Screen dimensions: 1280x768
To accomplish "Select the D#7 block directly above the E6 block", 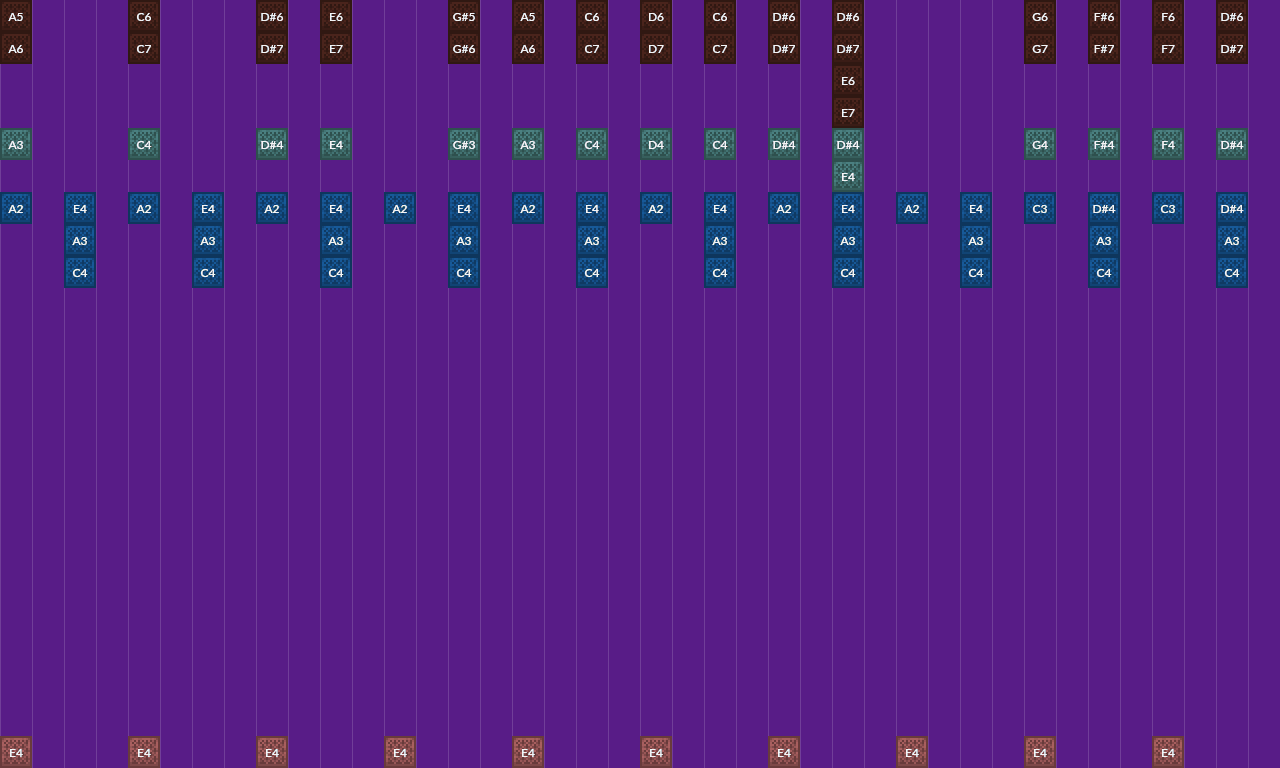I will tap(848, 48).
